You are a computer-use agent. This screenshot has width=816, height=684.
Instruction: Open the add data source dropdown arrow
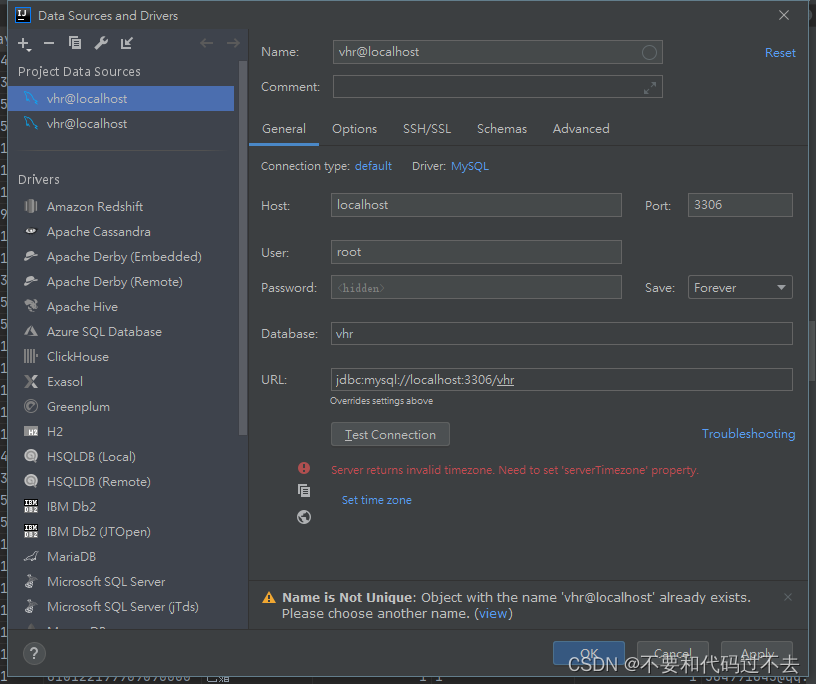coord(31,48)
